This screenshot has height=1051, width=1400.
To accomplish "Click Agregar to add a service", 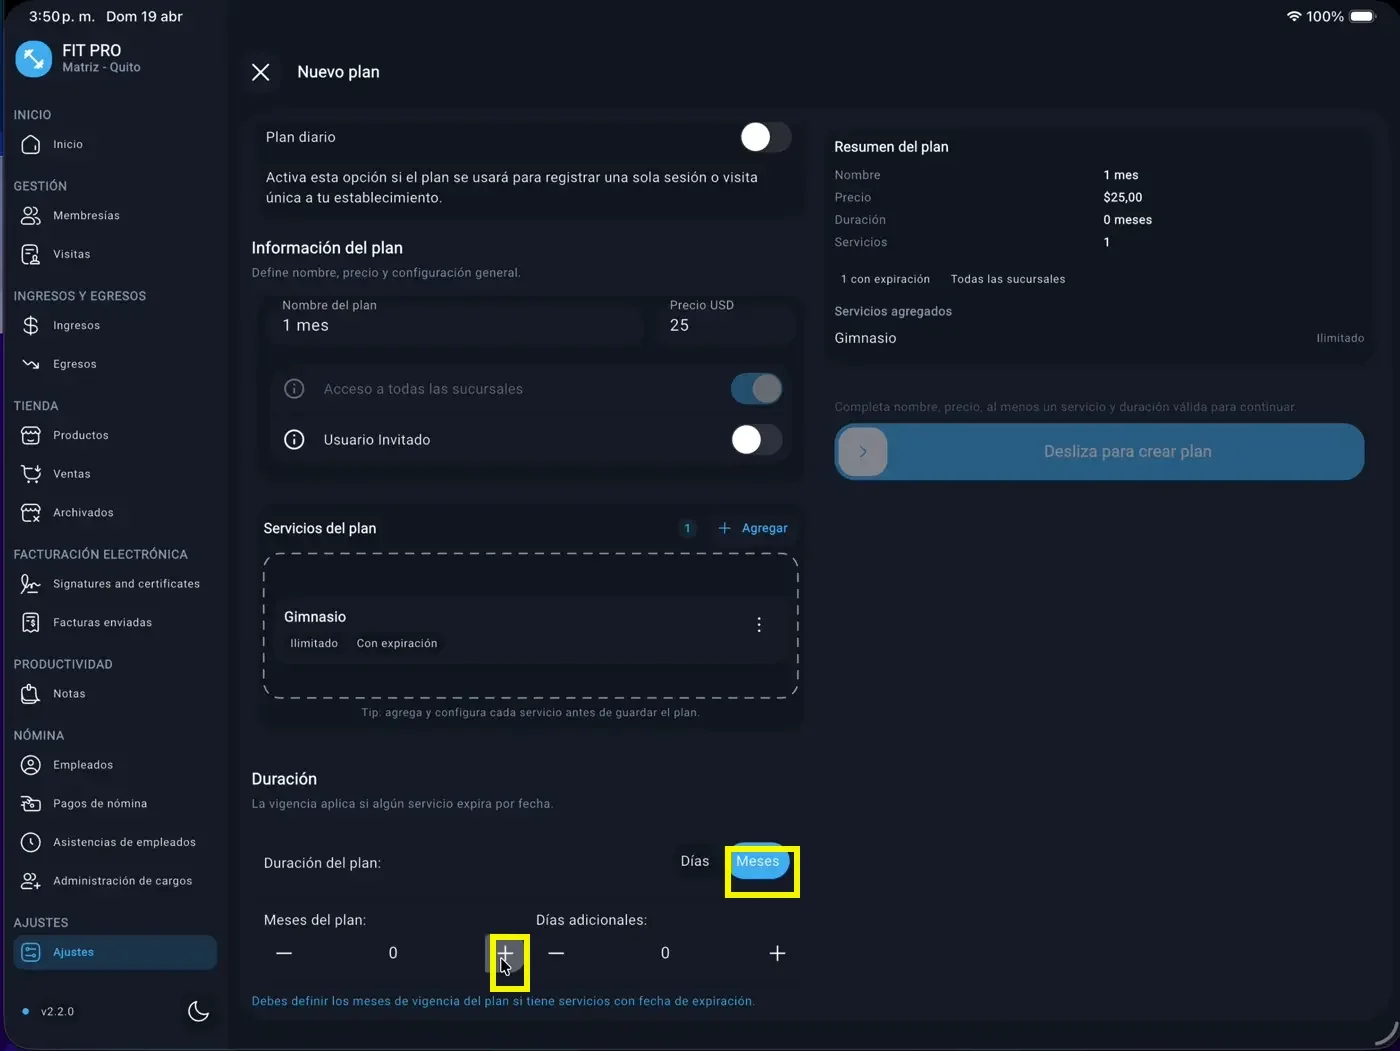I will coord(753,528).
